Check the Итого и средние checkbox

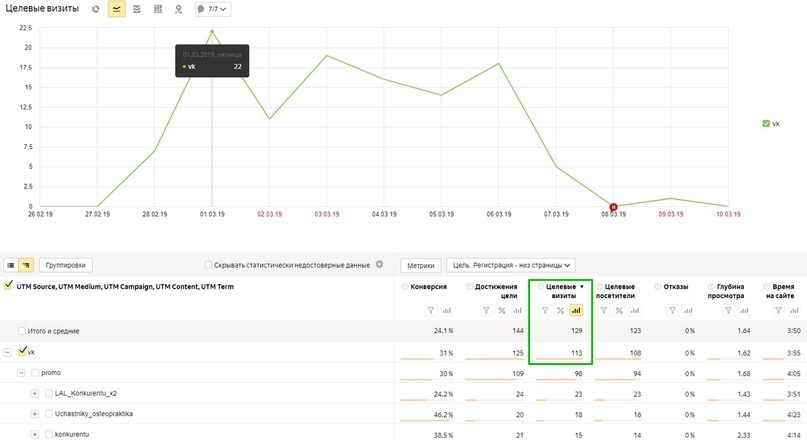pos(22,331)
